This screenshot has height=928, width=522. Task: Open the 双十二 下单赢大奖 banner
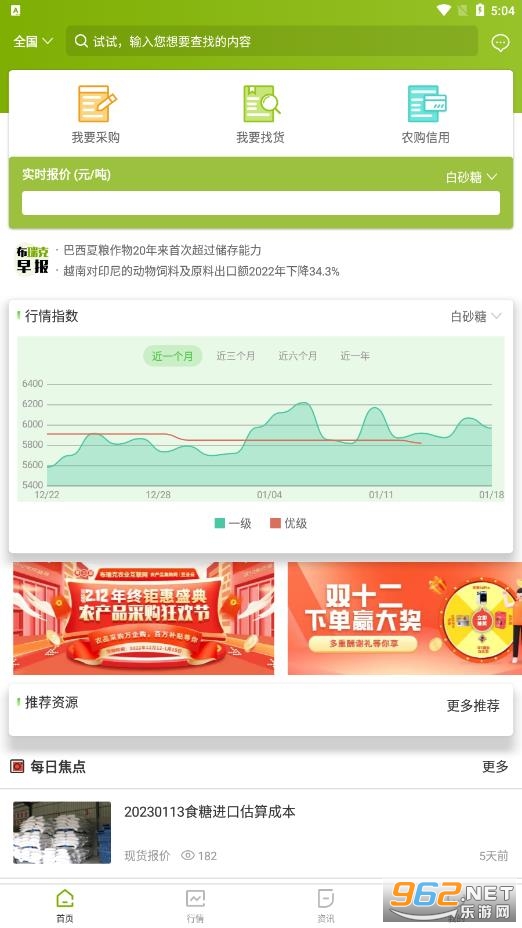pos(405,618)
